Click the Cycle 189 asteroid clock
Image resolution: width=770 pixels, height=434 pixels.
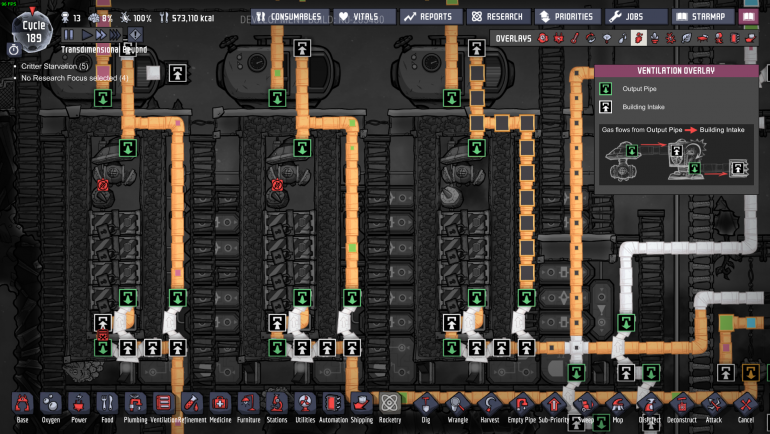click(x=33, y=30)
